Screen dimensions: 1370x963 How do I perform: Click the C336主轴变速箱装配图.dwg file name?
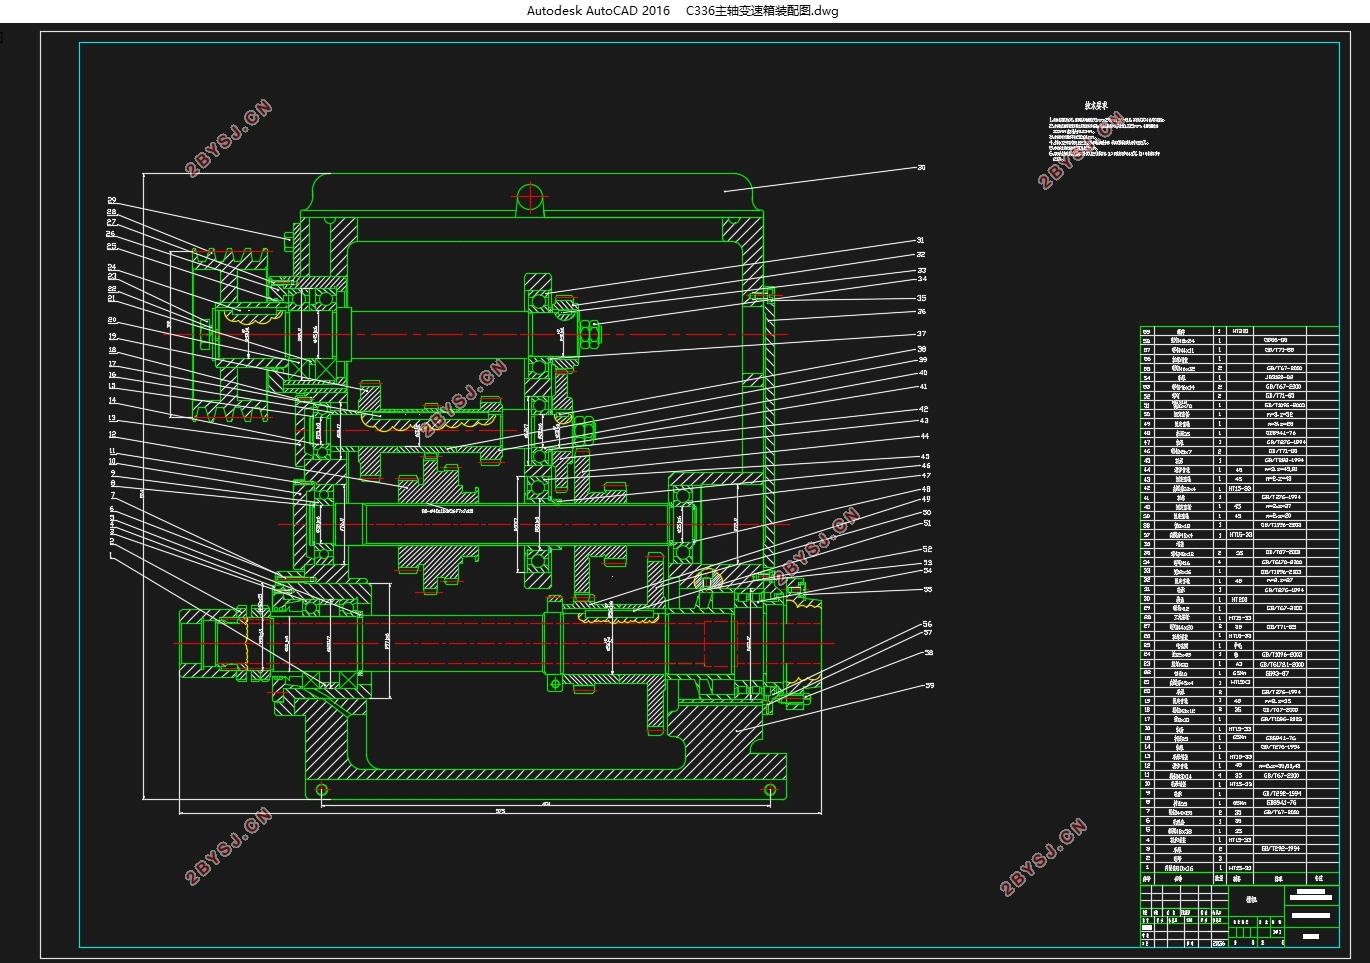click(x=762, y=11)
